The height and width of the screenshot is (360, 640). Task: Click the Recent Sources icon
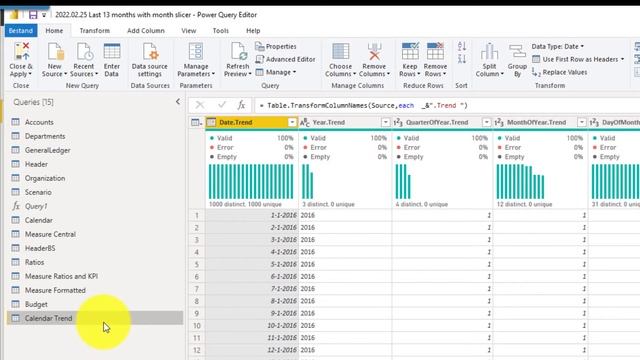pos(84,52)
